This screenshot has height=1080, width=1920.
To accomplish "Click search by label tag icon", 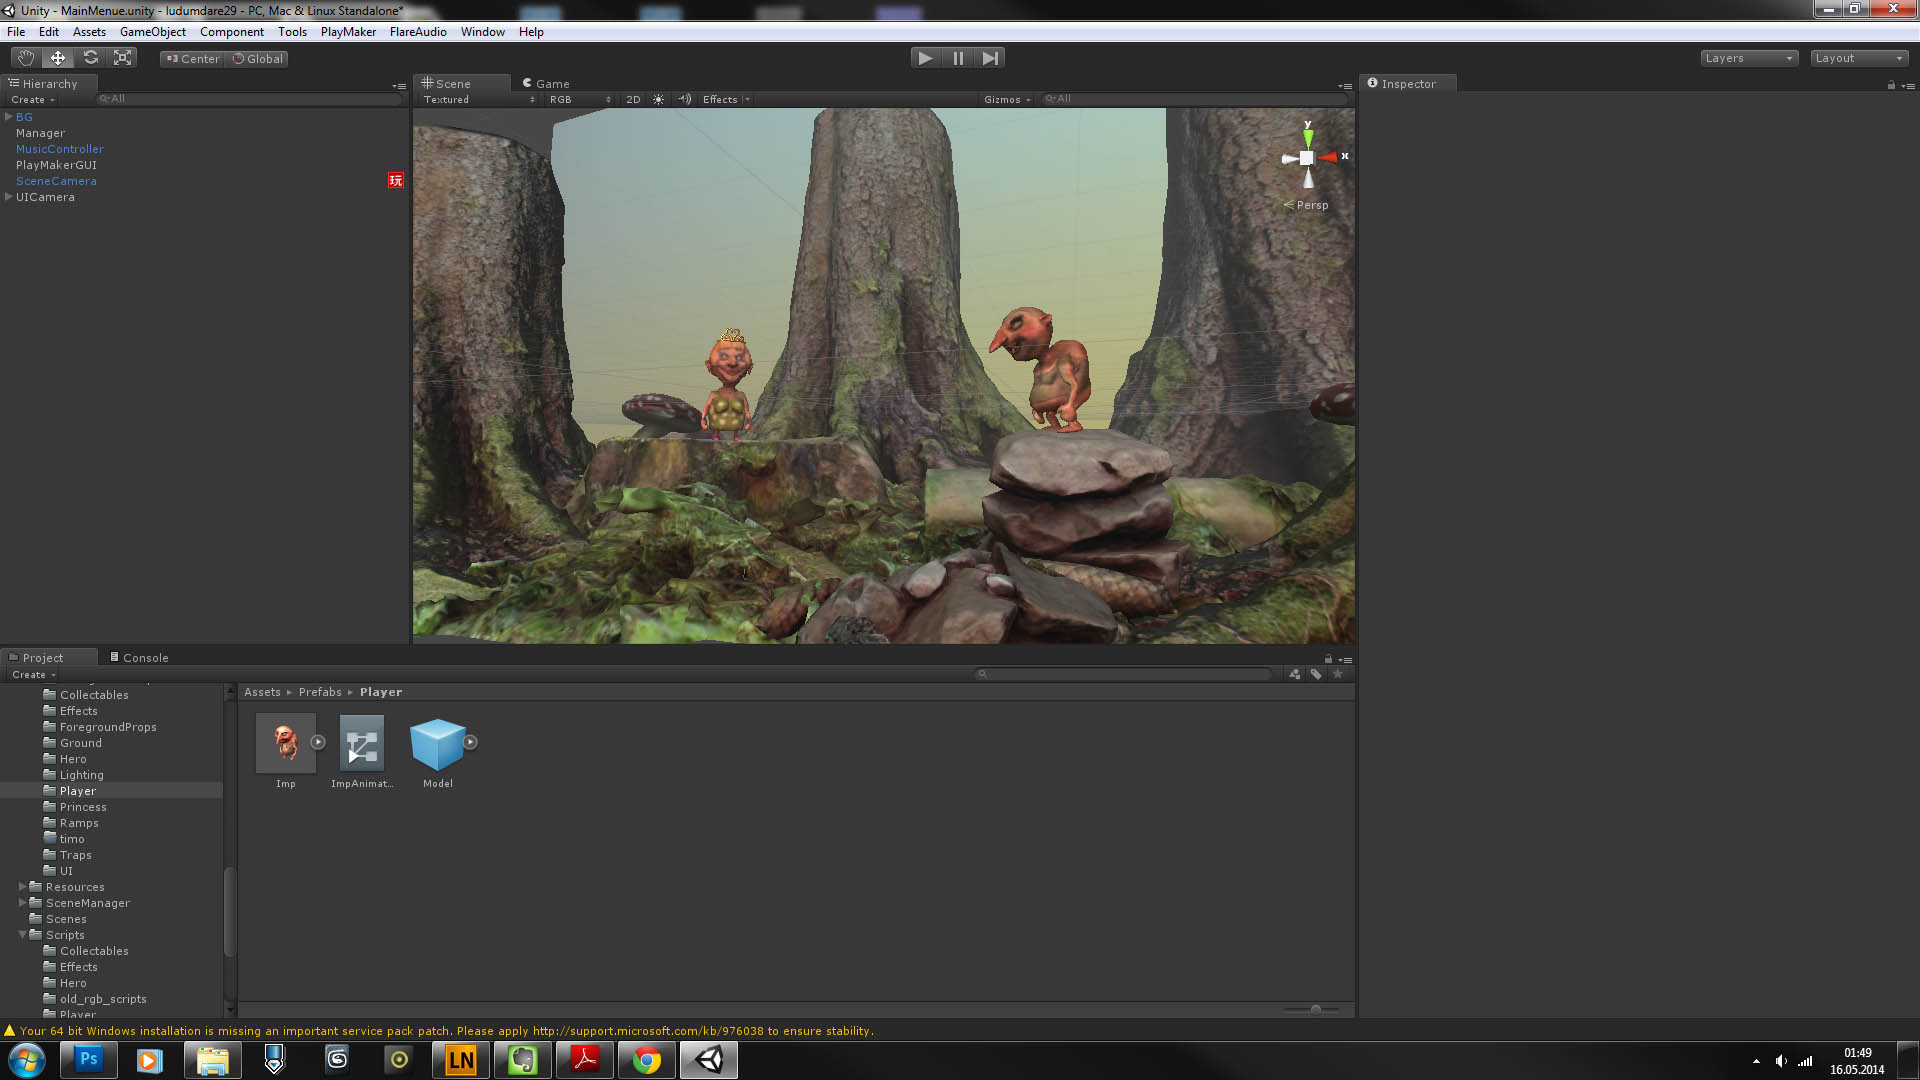I will click(x=1316, y=674).
